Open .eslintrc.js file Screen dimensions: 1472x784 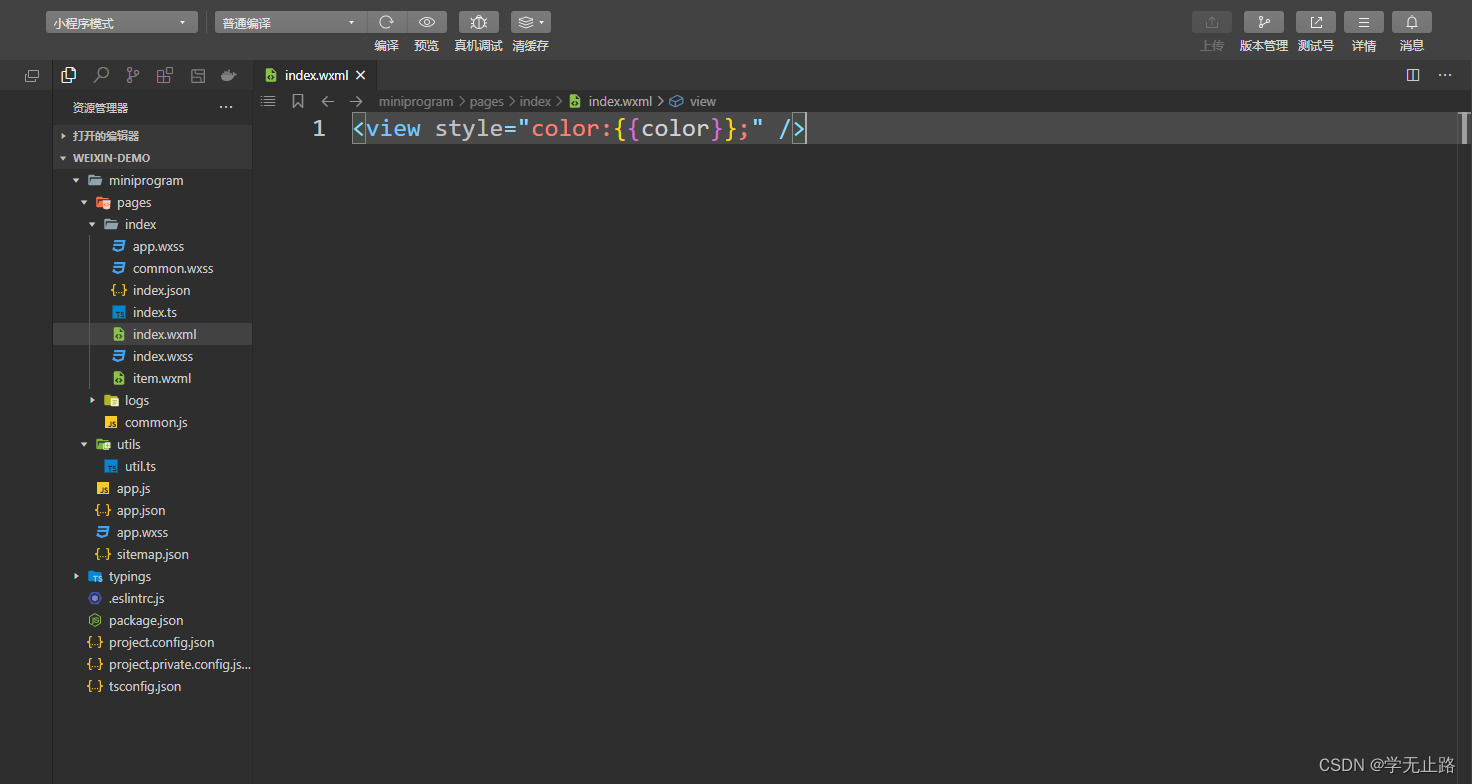point(152,599)
